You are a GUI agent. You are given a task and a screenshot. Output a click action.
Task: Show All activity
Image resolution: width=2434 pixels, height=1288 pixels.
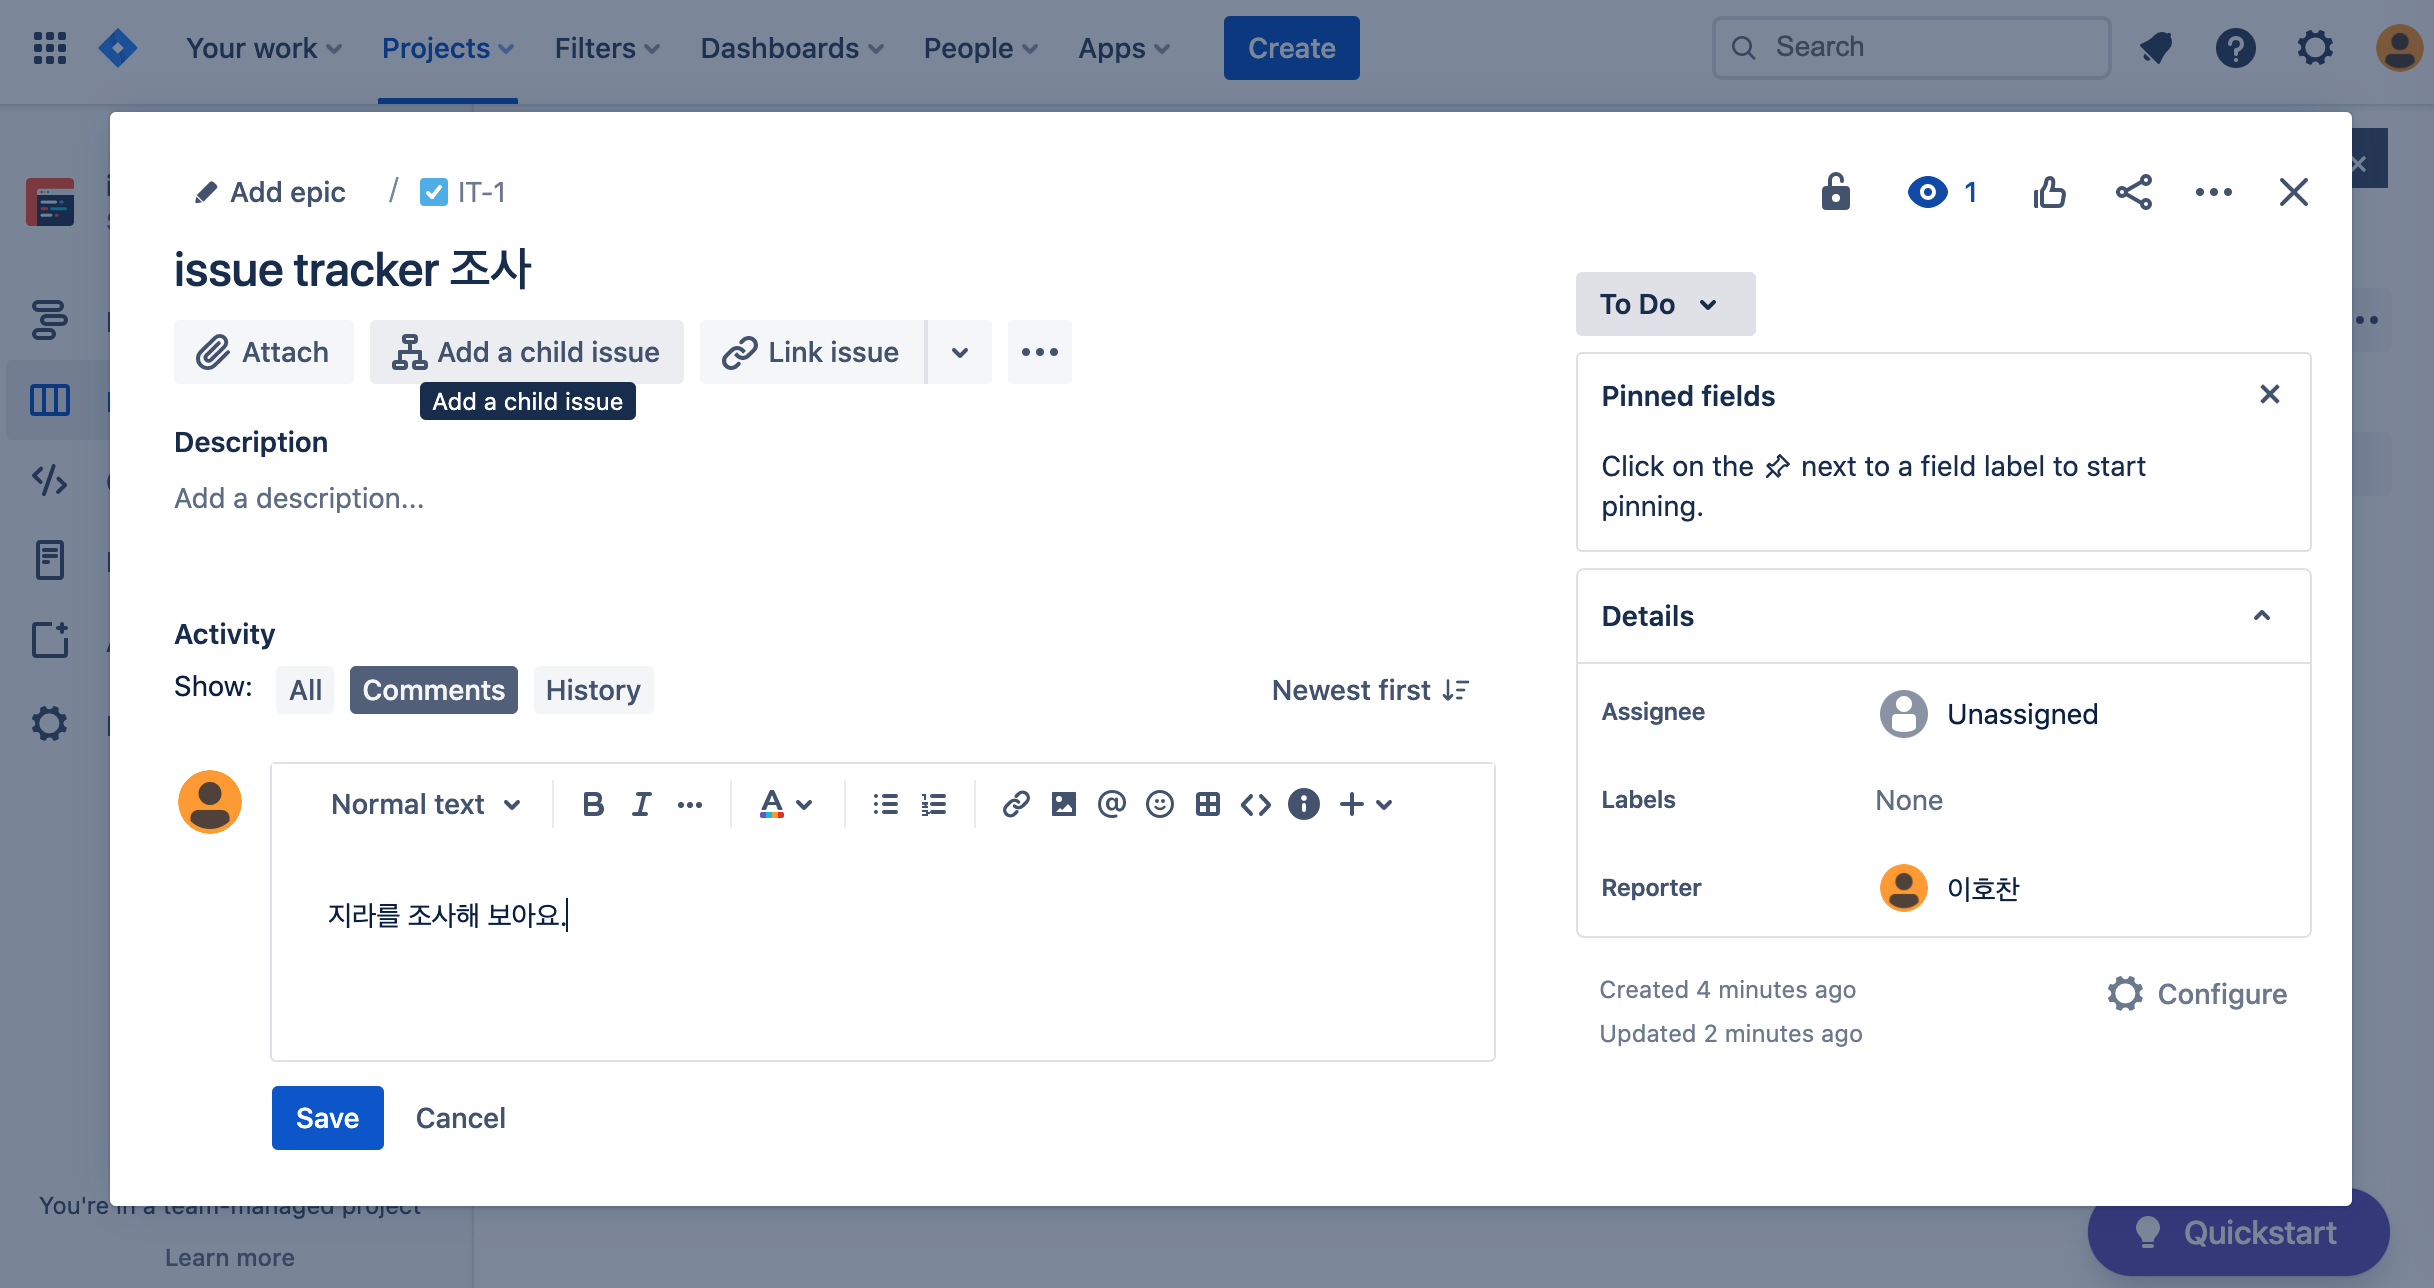tap(305, 690)
